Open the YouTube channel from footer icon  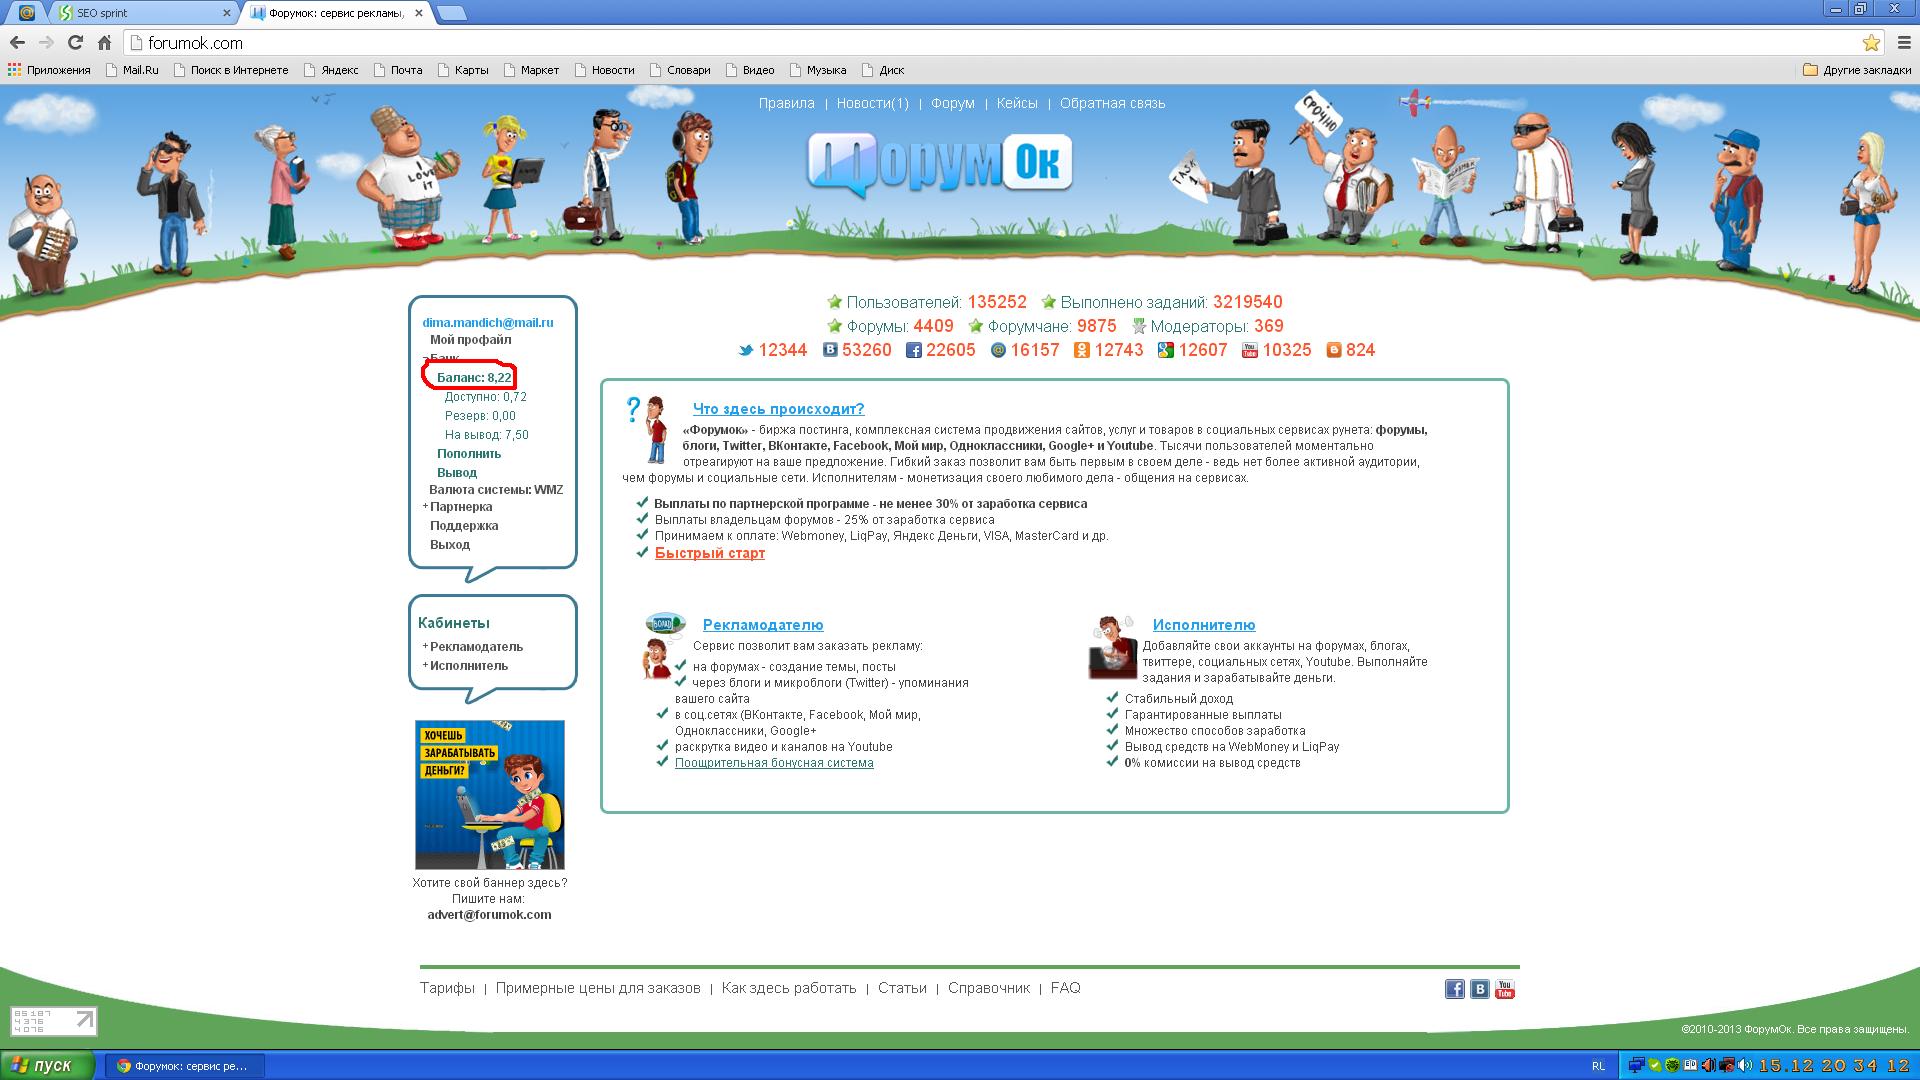(x=1505, y=989)
